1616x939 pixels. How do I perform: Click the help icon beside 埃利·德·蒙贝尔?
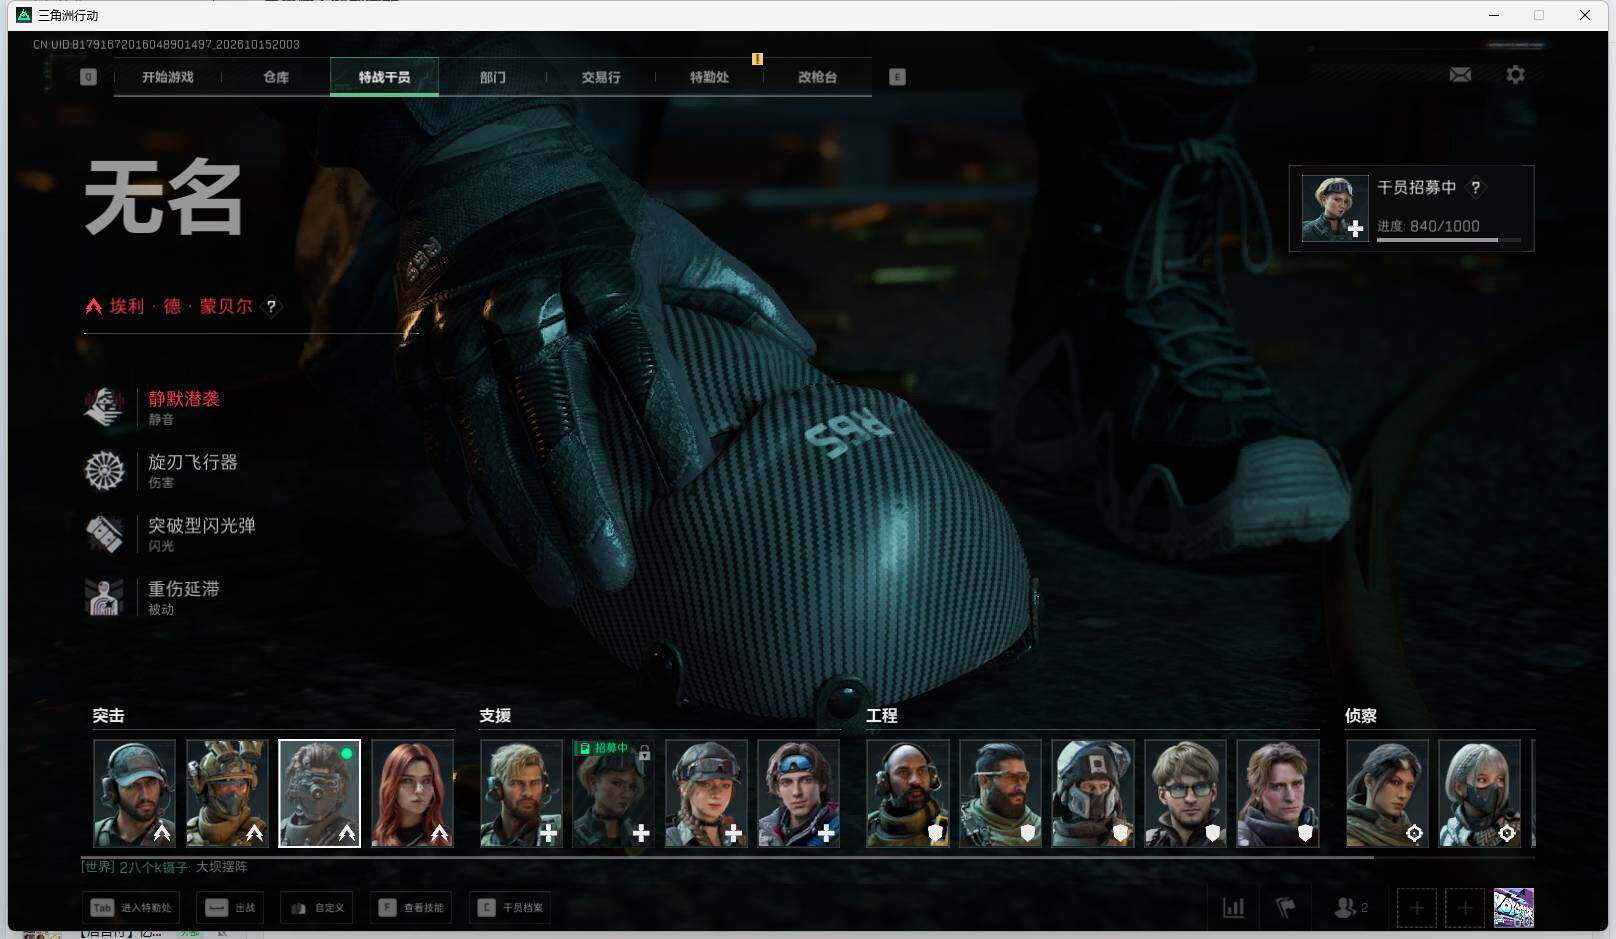271,307
